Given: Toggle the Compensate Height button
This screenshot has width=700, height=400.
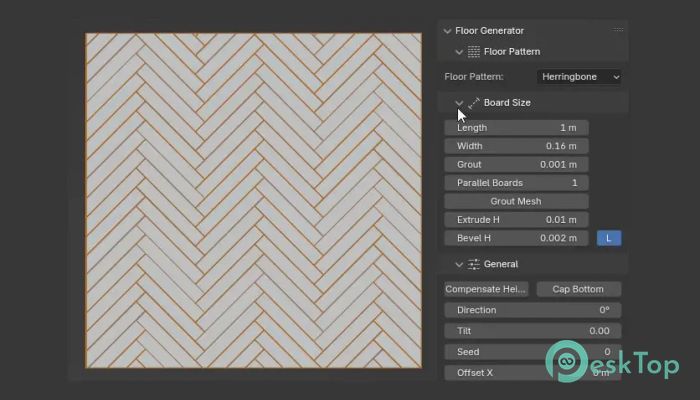Looking at the screenshot, I should [486, 289].
